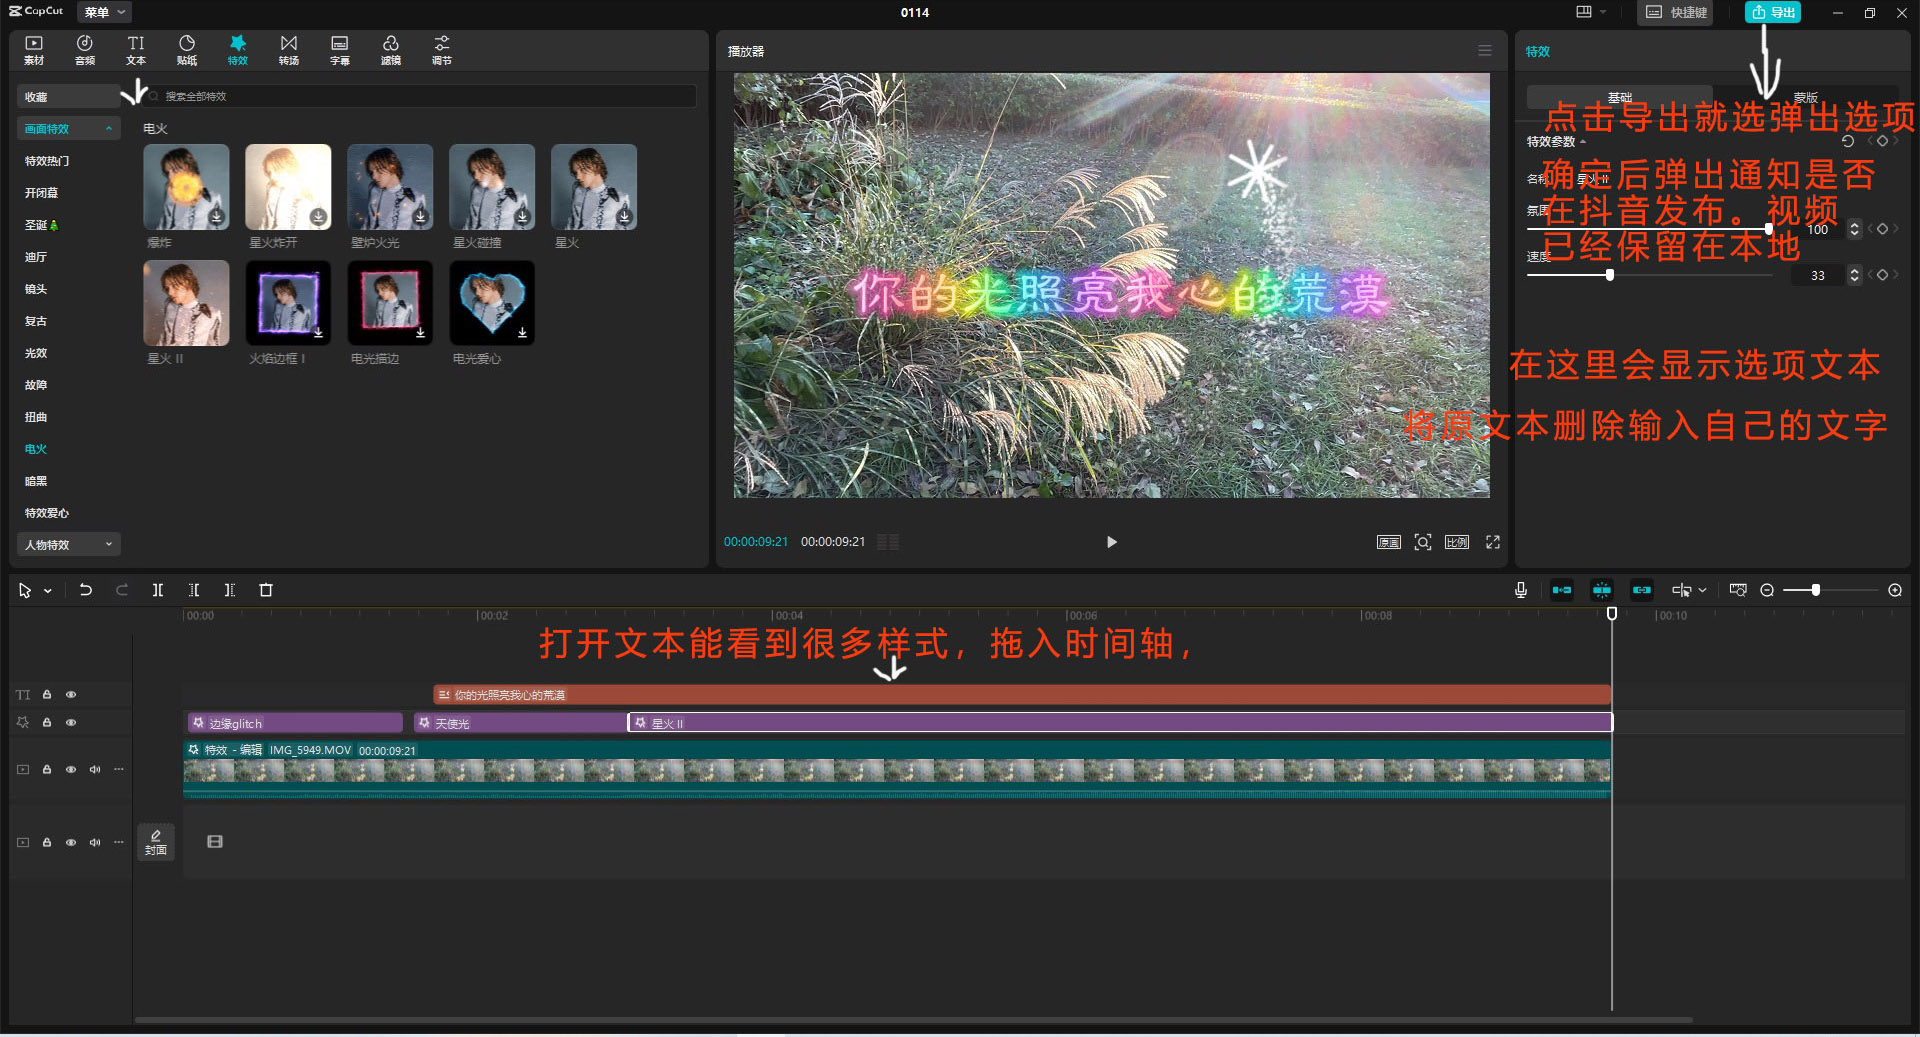
Task: Click the search all effects field
Action: coord(420,96)
